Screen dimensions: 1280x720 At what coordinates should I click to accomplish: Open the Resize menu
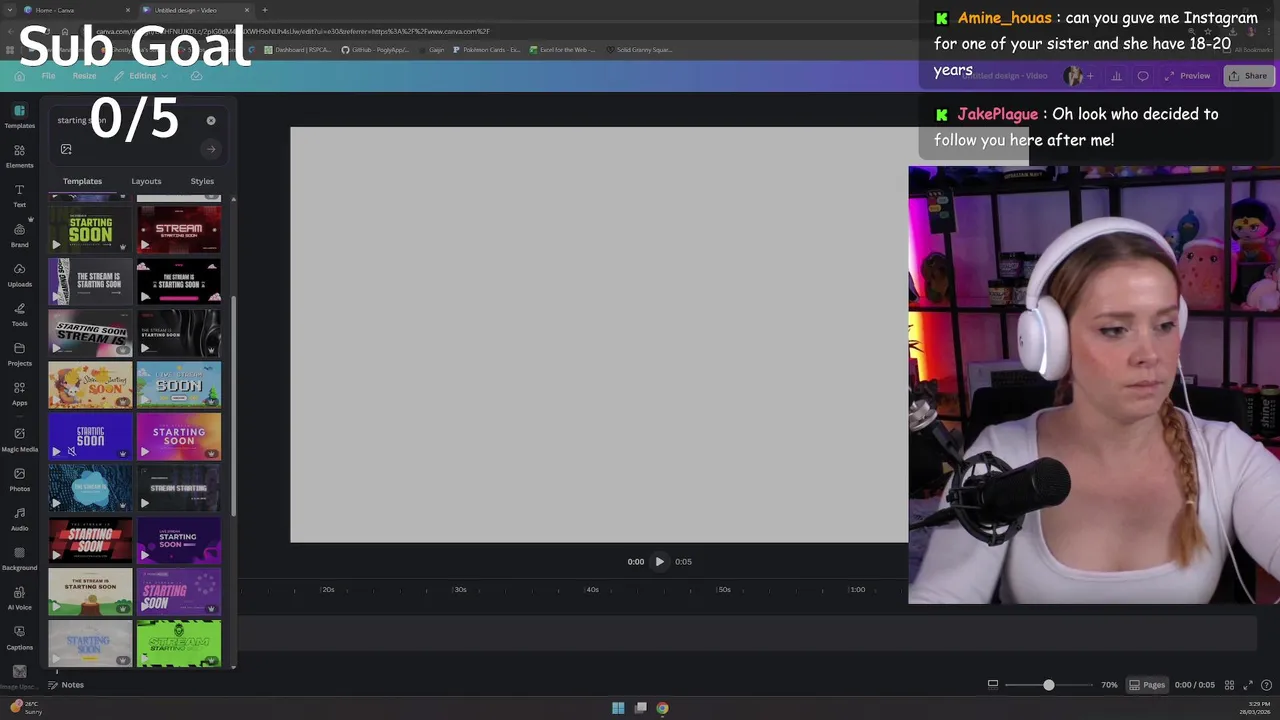[x=84, y=76]
